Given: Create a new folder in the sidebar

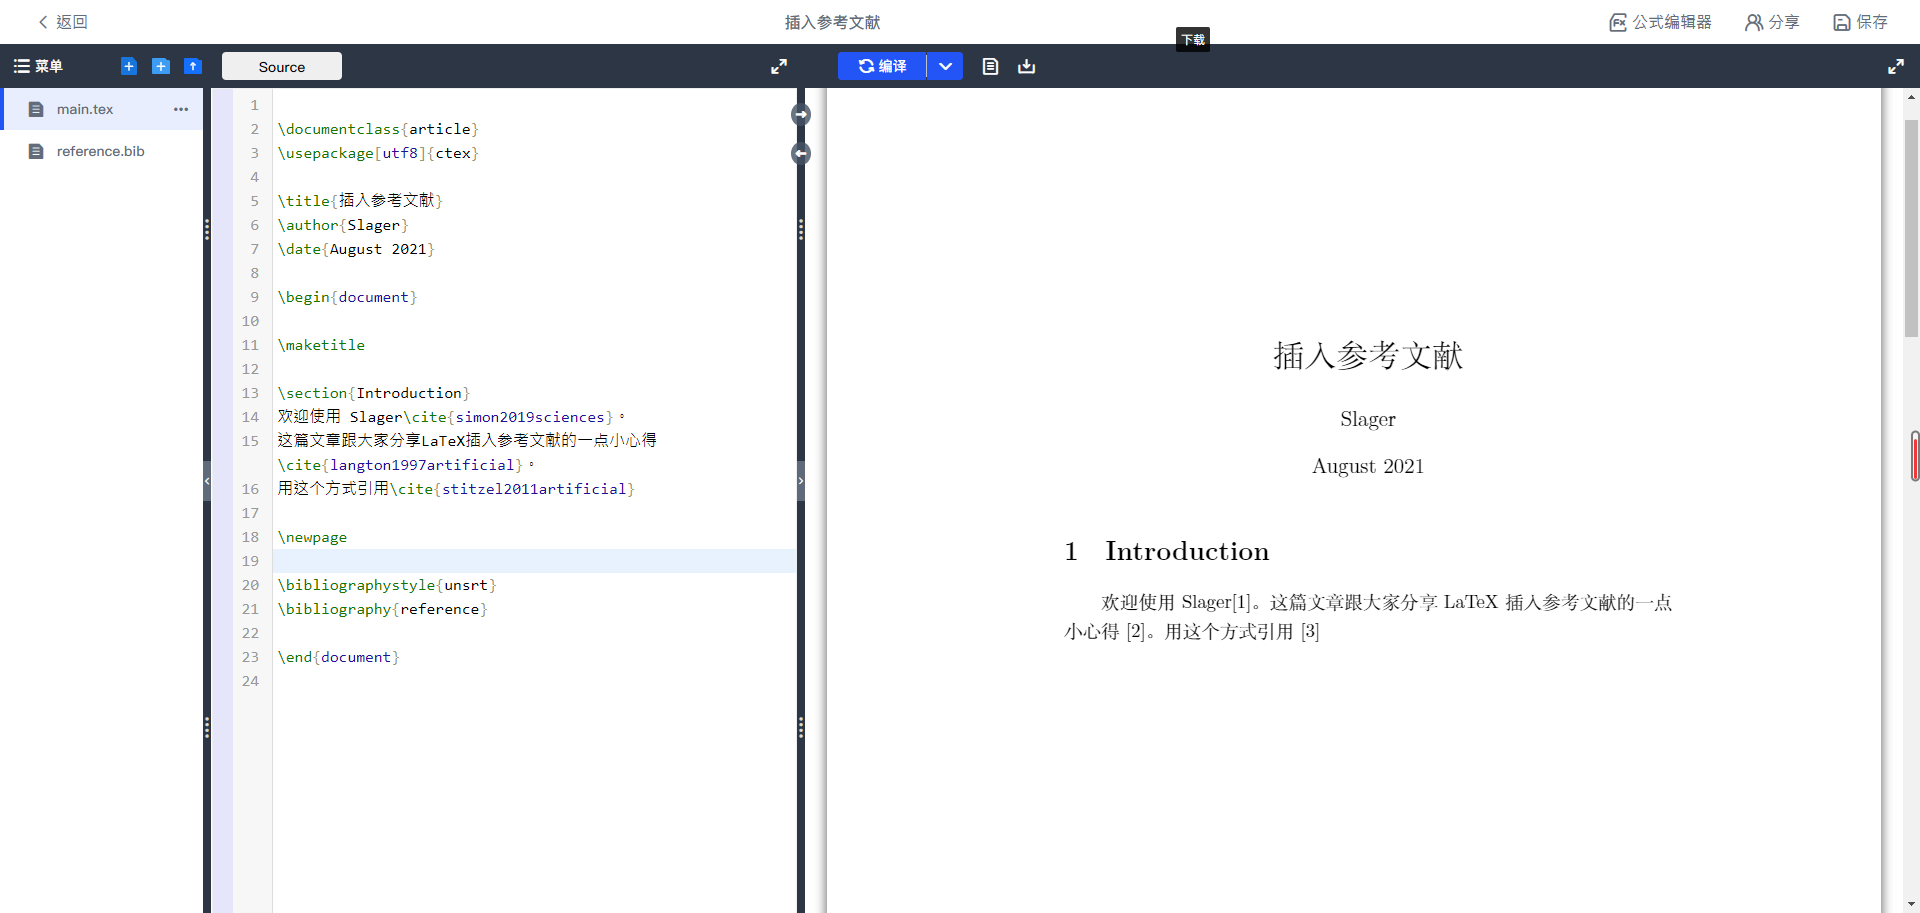Looking at the screenshot, I should coord(160,66).
